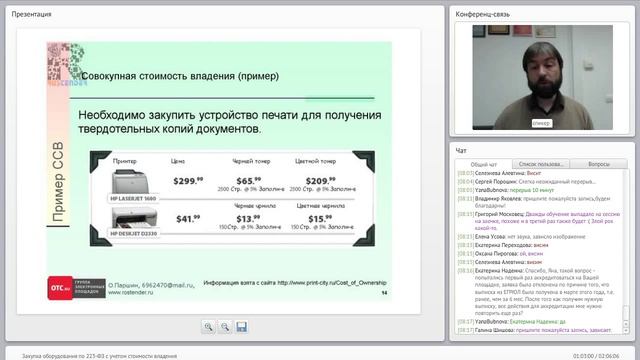Viewport: 640px width, 360px height.
Task: Select the $299.99 price value
Action: pyautogui.click(x=188, y=181)
